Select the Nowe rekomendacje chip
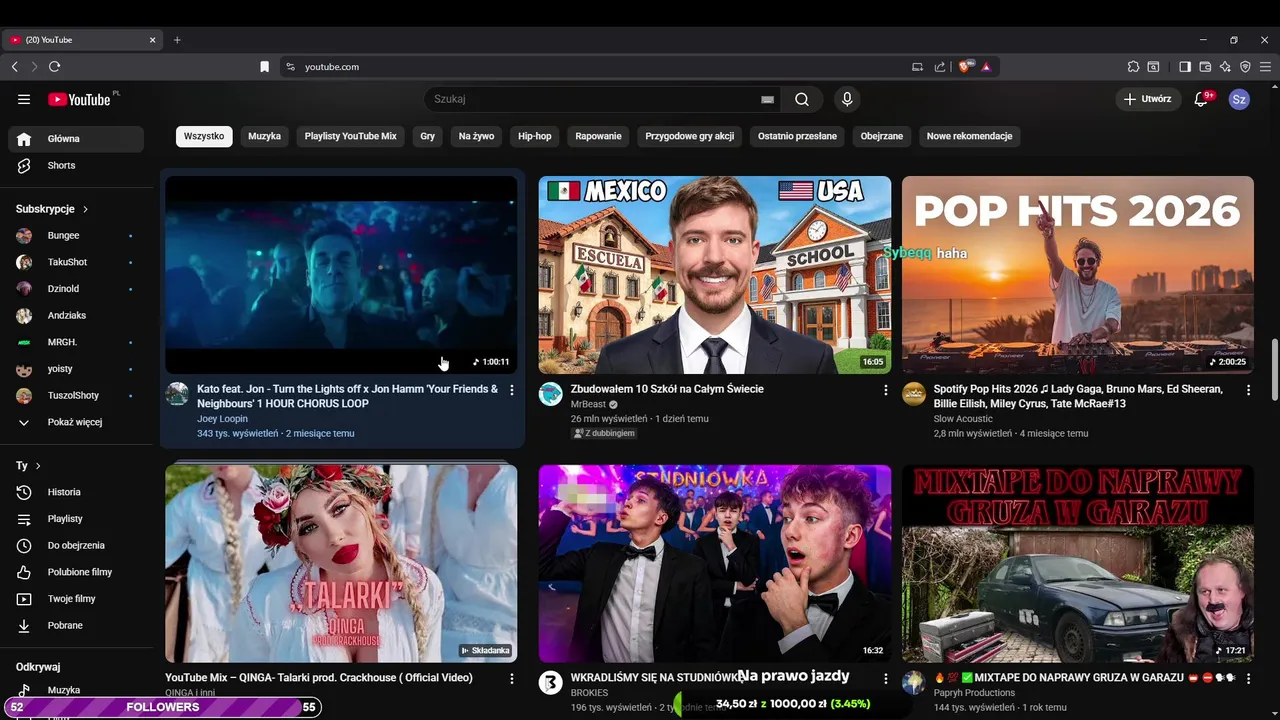Image resolution: width=1280 pixels, height=720 pixels. 970,136
